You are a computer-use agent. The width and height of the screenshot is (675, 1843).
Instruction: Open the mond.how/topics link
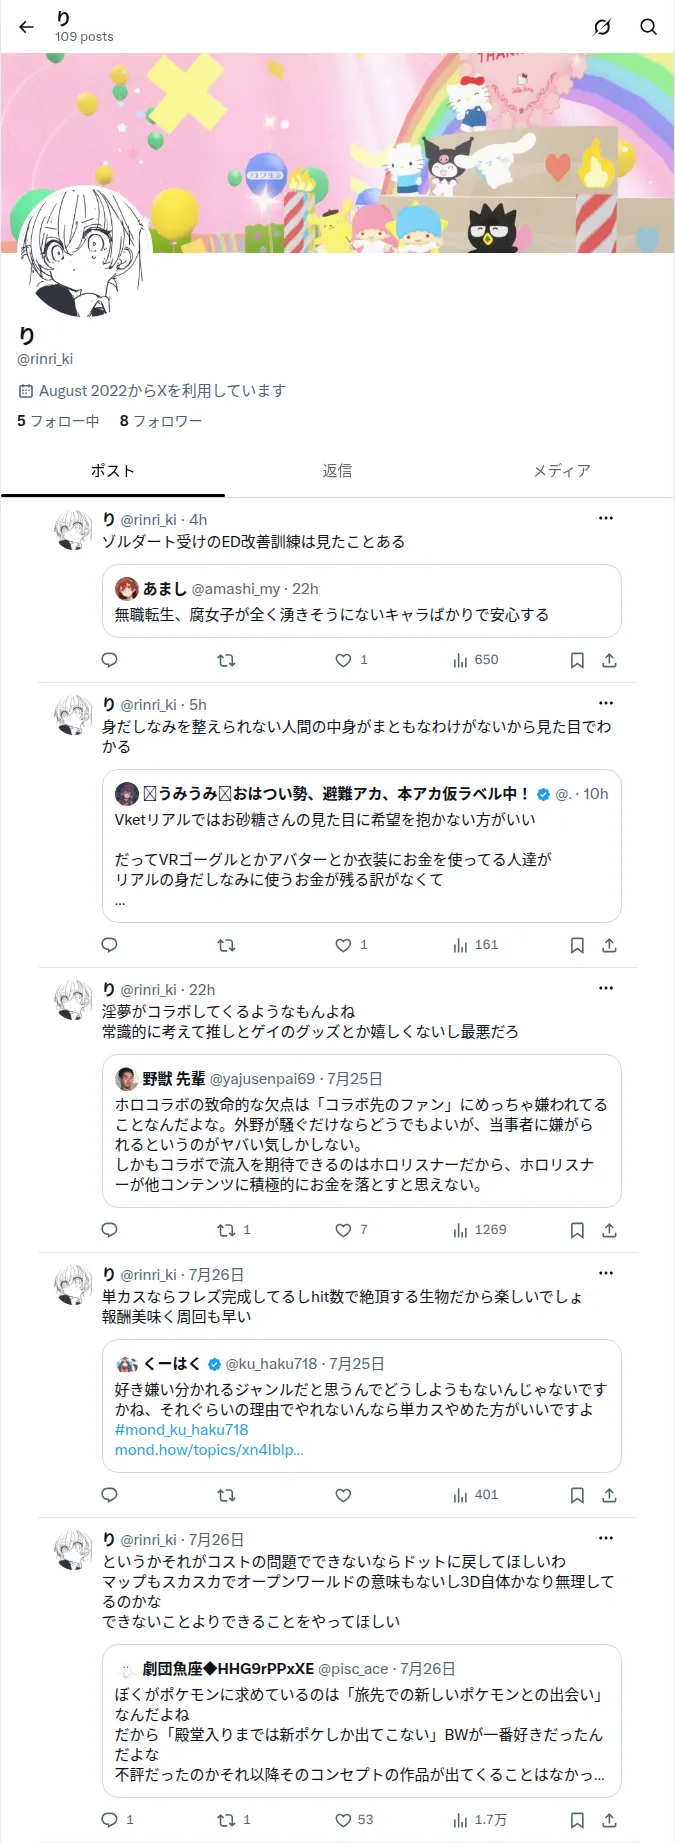click(209, 1450)
